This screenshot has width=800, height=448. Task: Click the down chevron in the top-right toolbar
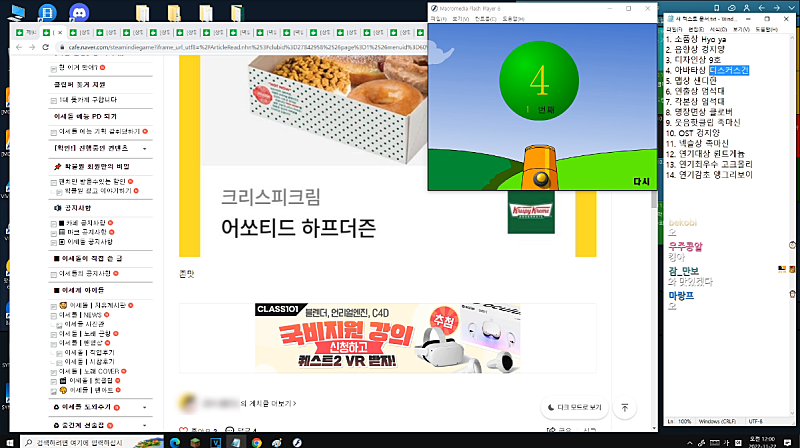(x=791, y=8)
